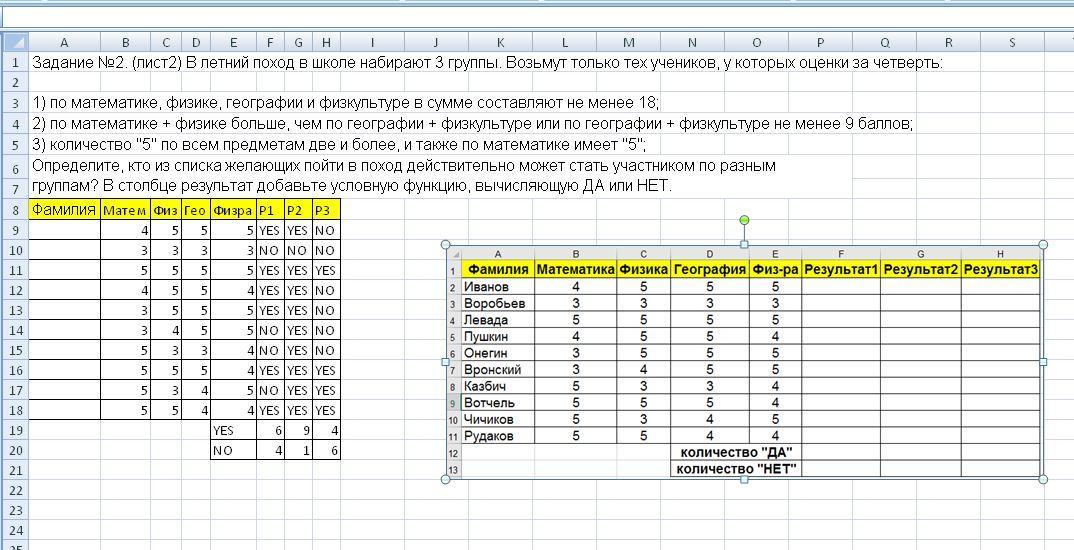Select row header 23

coord(14,510)
